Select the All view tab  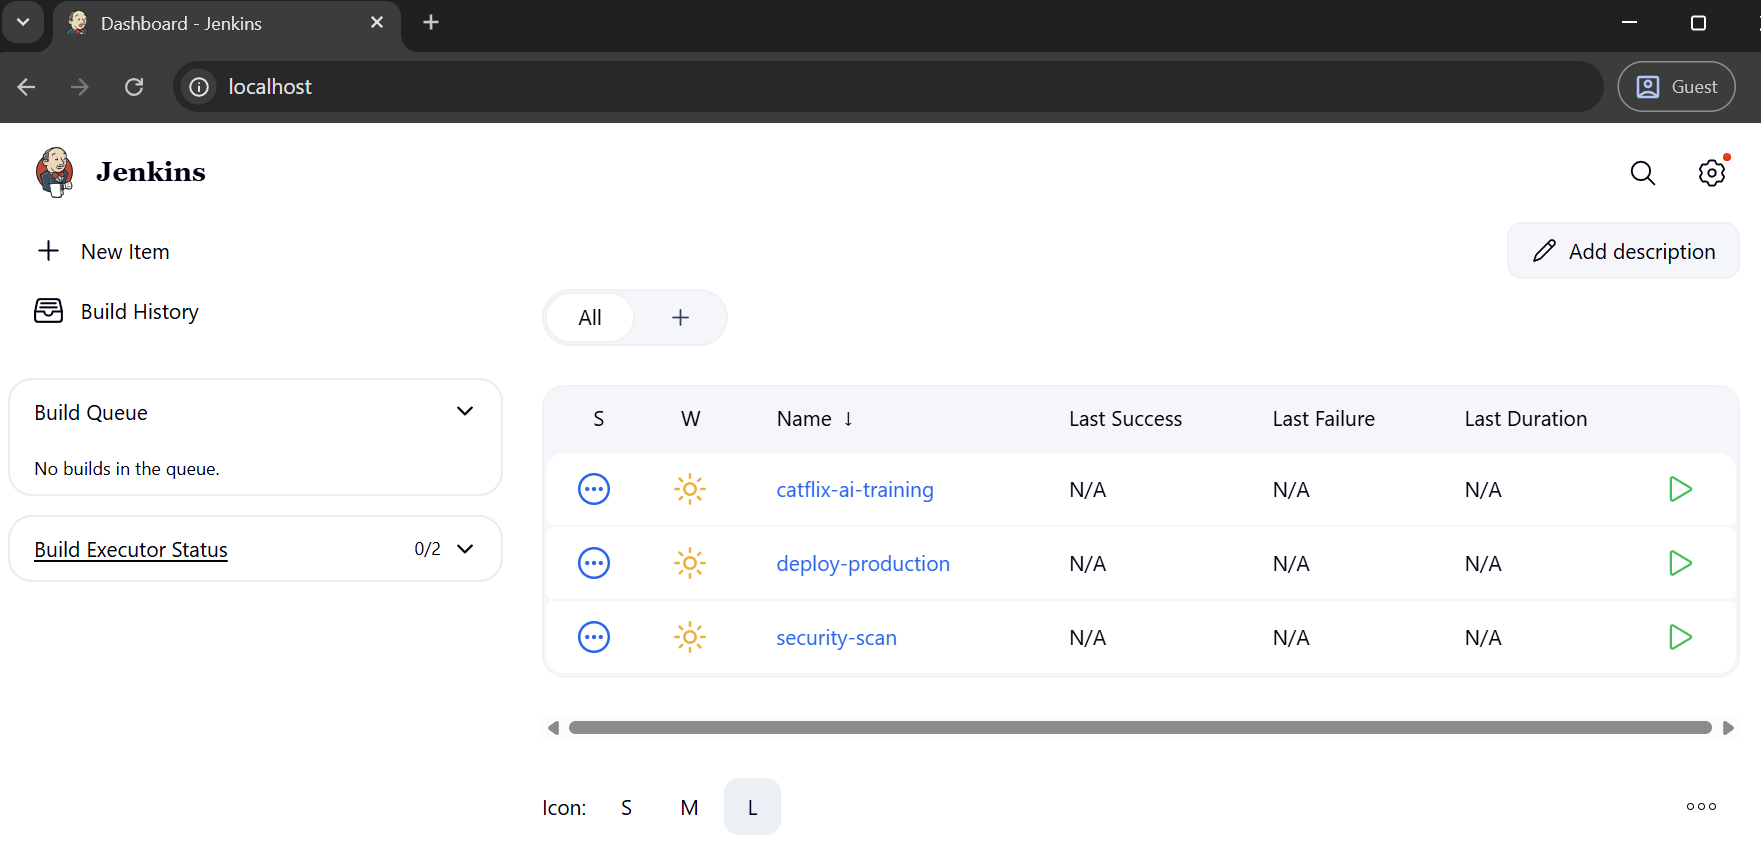click(x=590, y=318)
